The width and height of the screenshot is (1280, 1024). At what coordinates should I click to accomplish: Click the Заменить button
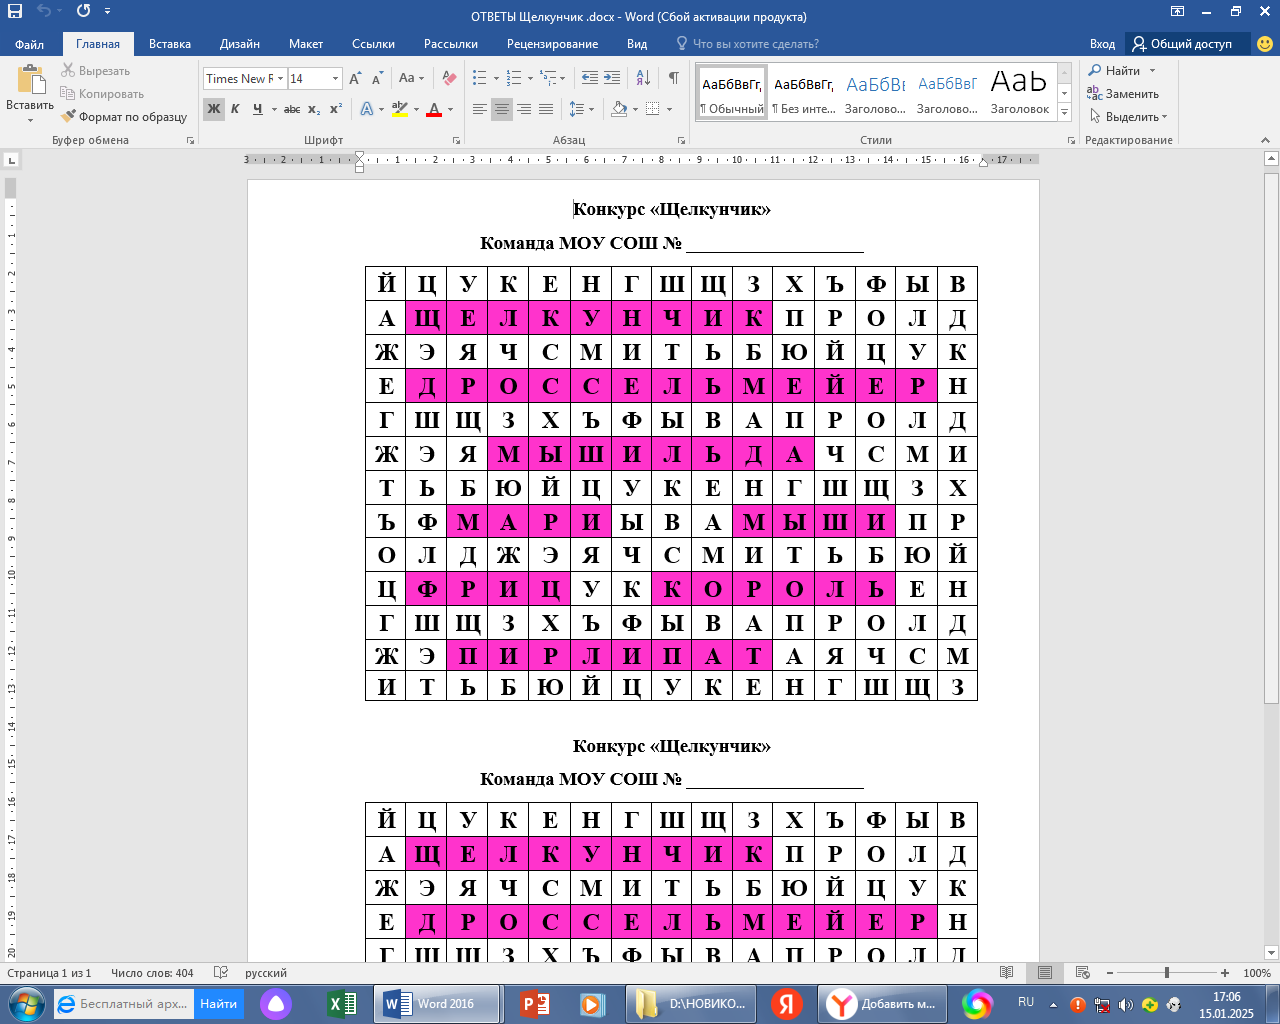point(1123,94)
